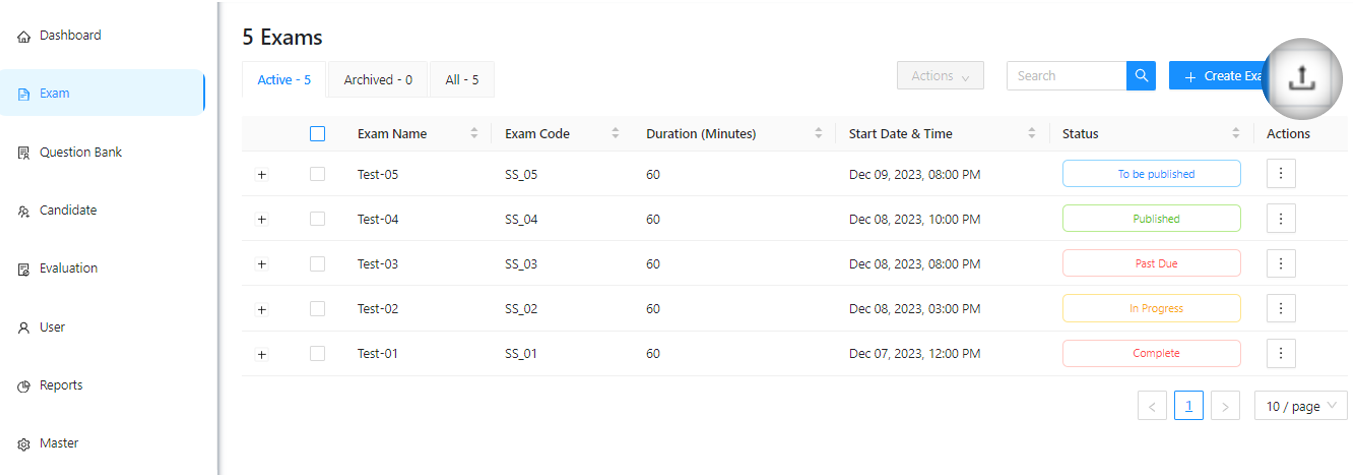The width and height of the screenshot is (1353, 475).
Task: Expand the Test-04 row details
Action: (262, 219)
